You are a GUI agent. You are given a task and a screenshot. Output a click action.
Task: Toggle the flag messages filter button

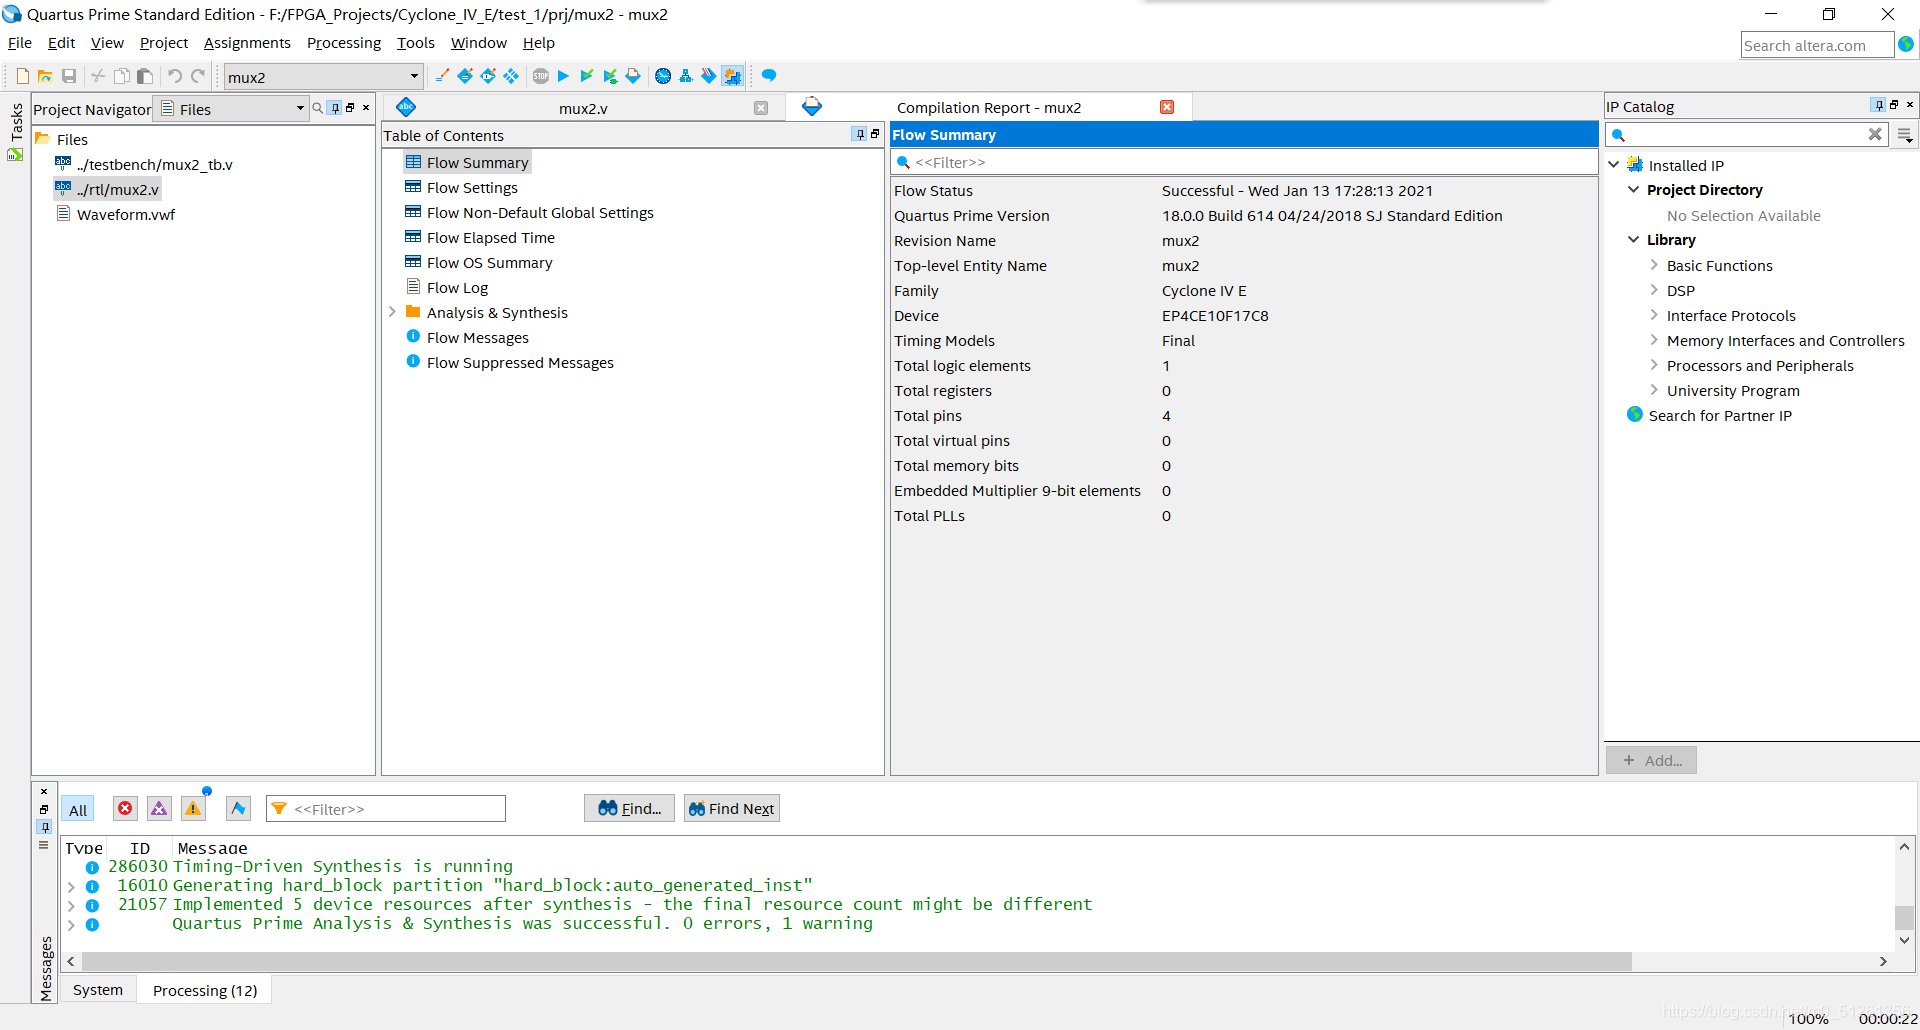[238, 808]
